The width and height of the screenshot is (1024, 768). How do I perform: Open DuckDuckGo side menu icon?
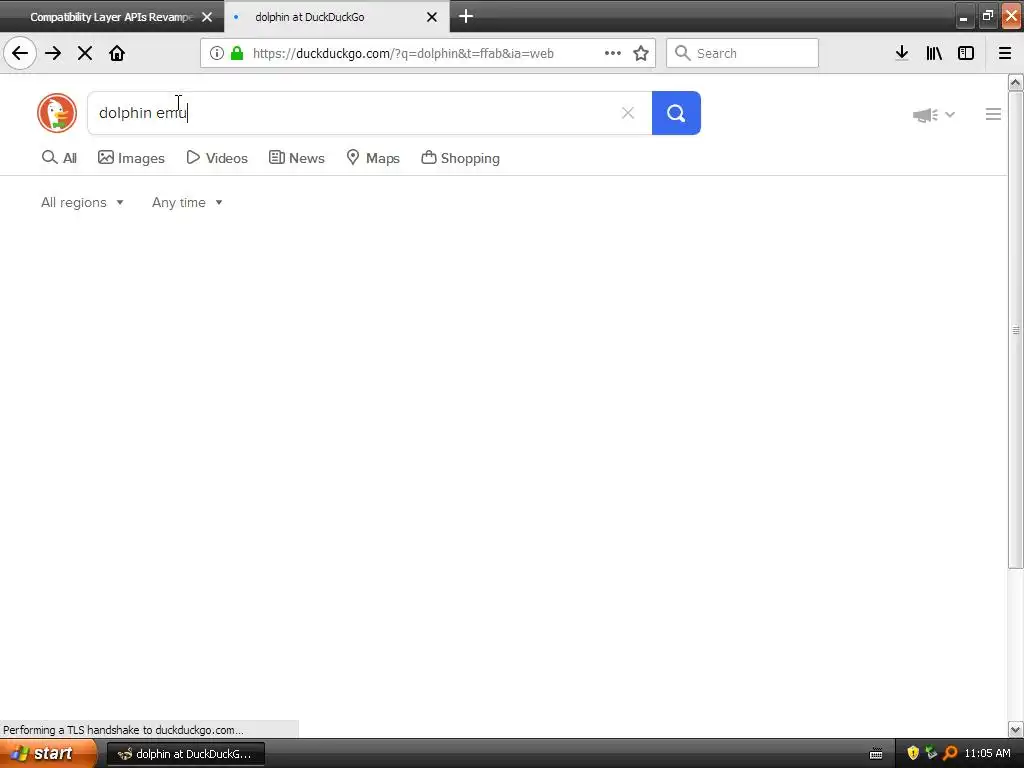pos(993,114)
